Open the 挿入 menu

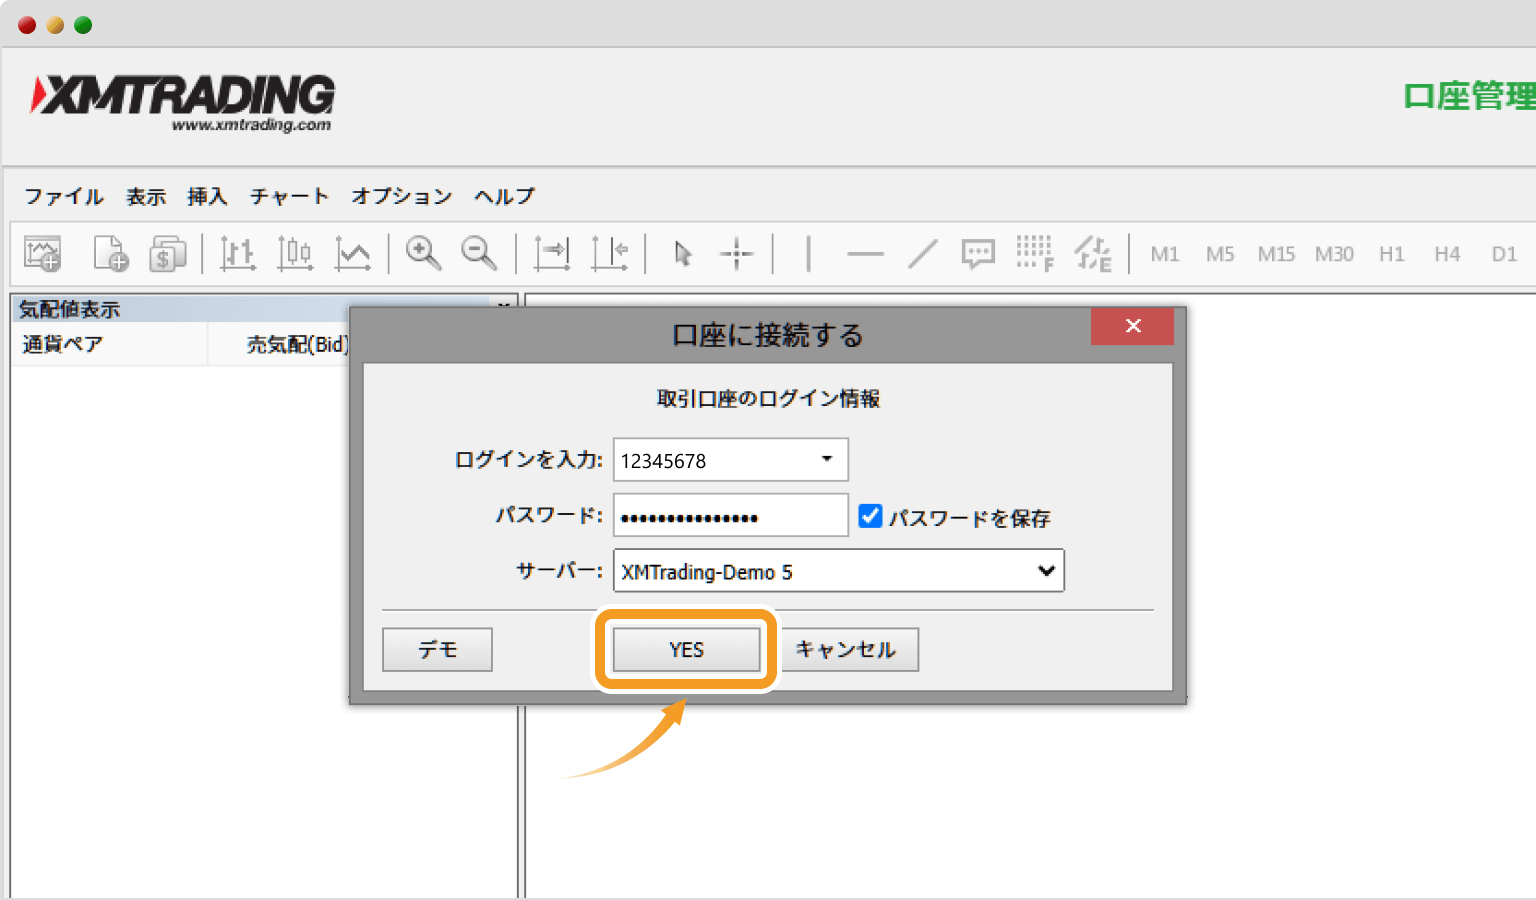208,196
